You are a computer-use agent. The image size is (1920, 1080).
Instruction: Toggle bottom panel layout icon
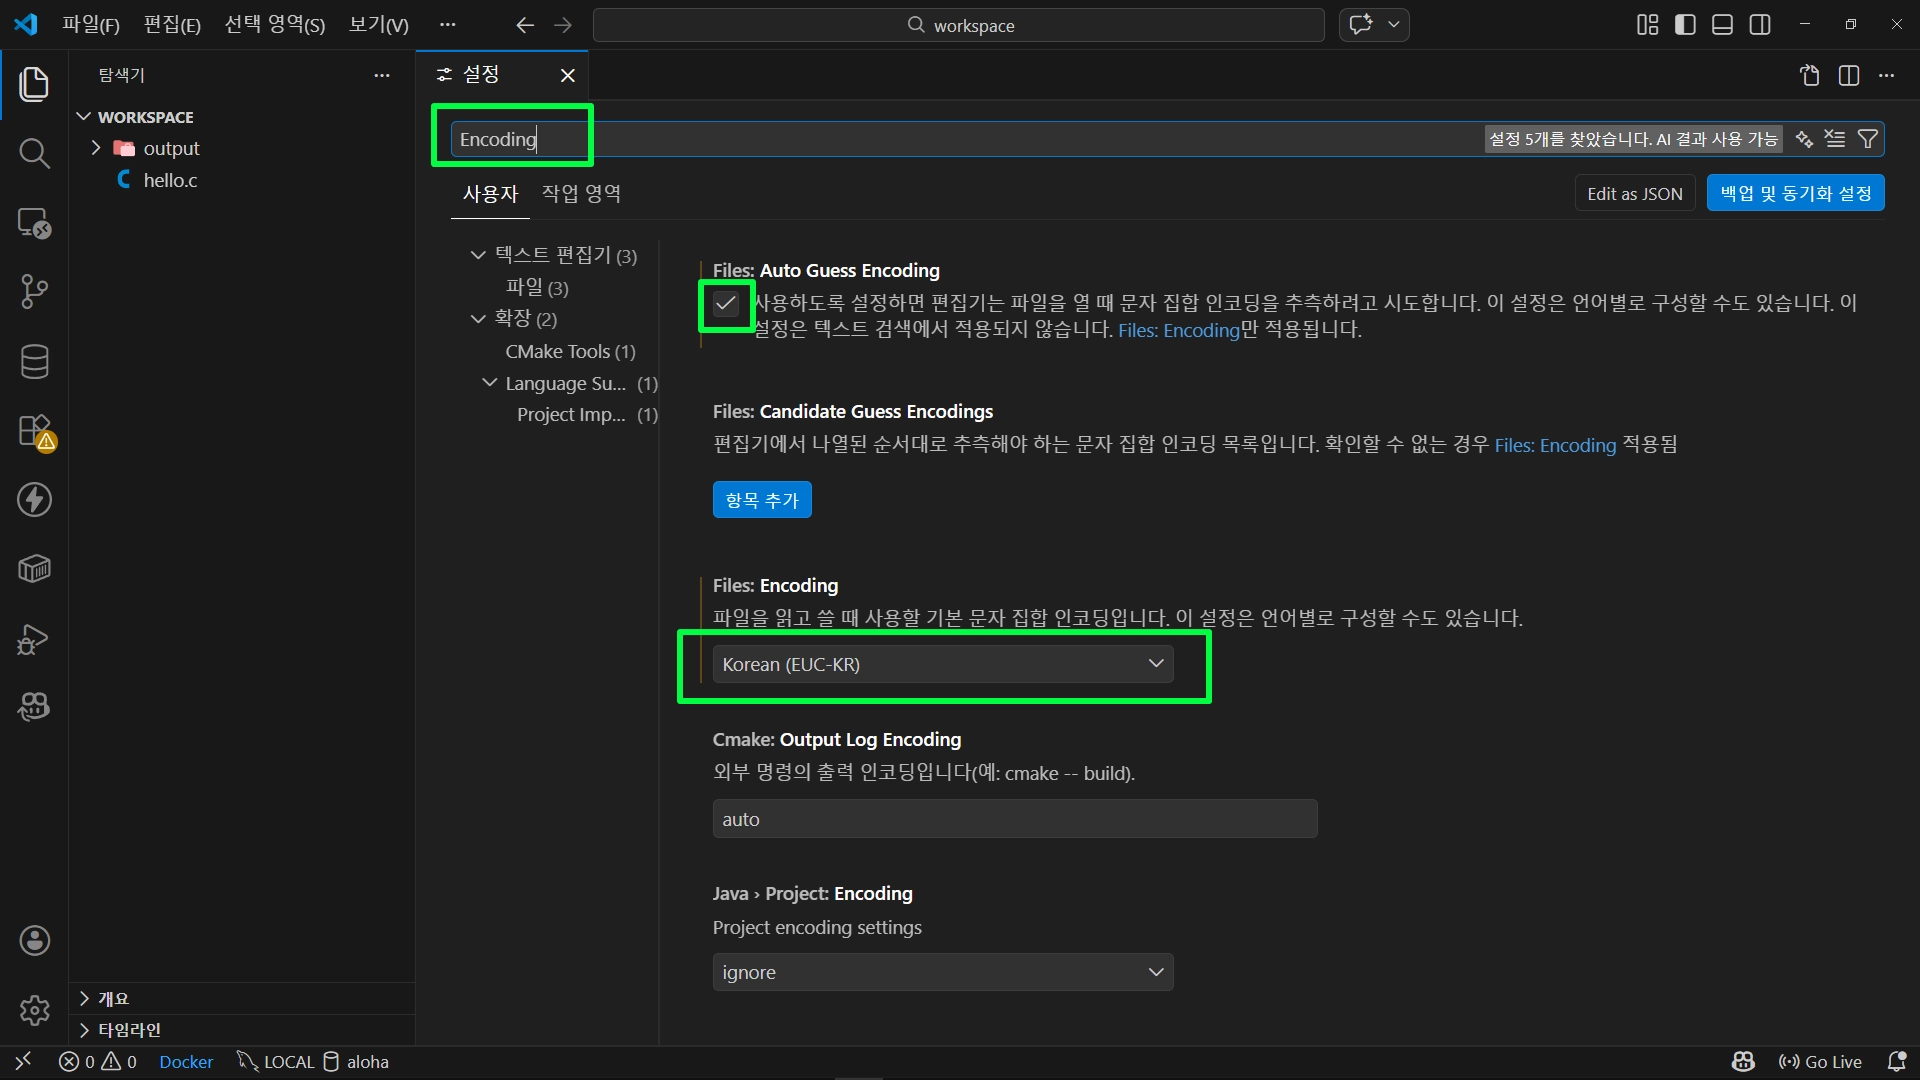[1722, 25]
